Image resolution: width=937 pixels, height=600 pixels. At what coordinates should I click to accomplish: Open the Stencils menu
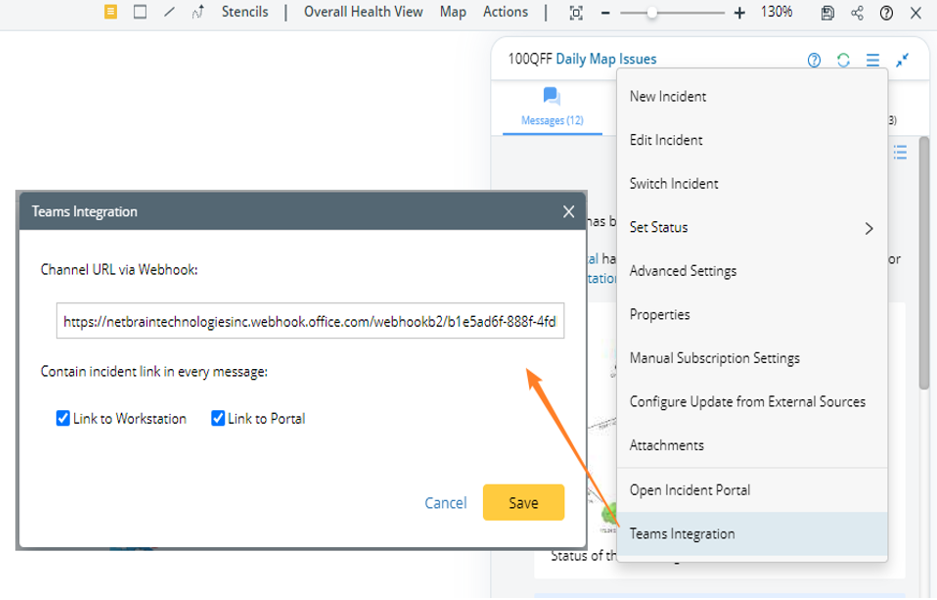tap(245, 12)
